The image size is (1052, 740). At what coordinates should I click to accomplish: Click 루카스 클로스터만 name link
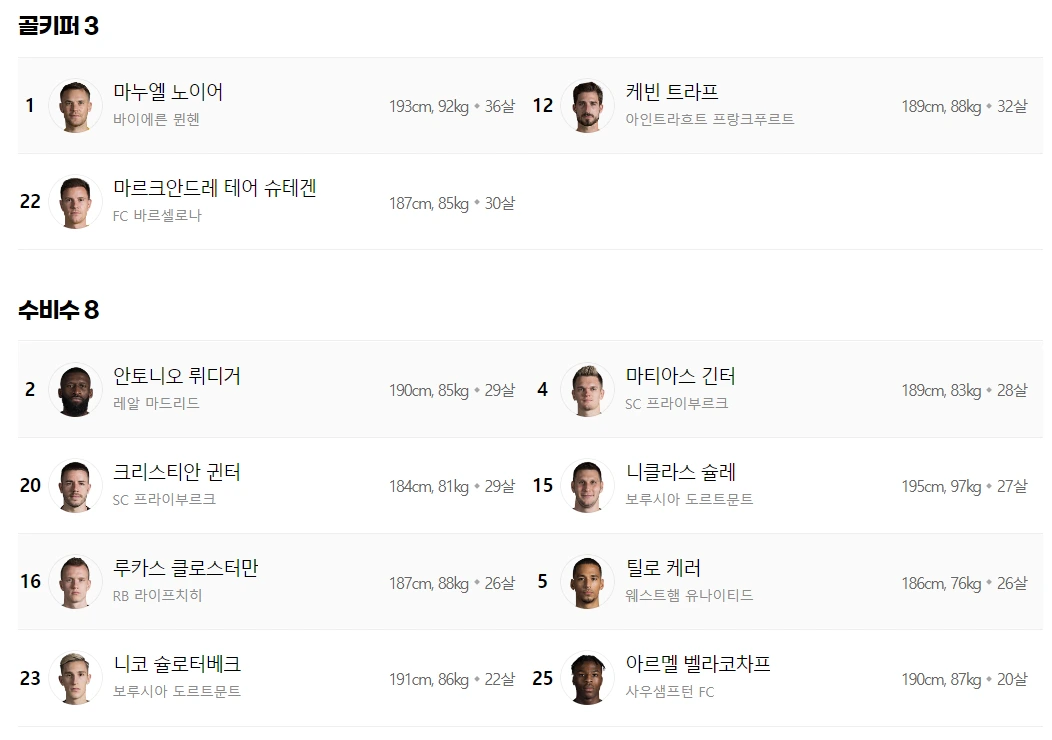pyautogui.click(x=185, y=568)
